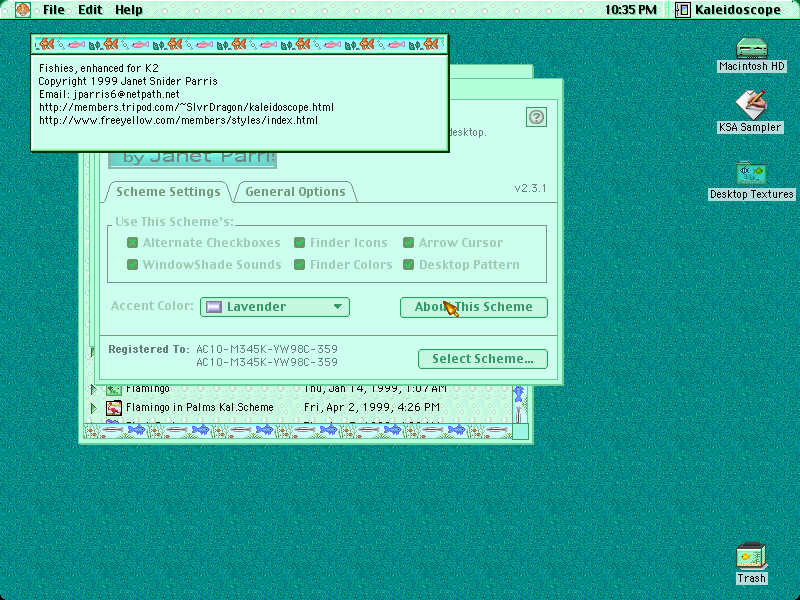Screen dimensions: 800x600
Task: Click the 'by Janet Parris' scheme banner
Action: click(x=192, y=159)
